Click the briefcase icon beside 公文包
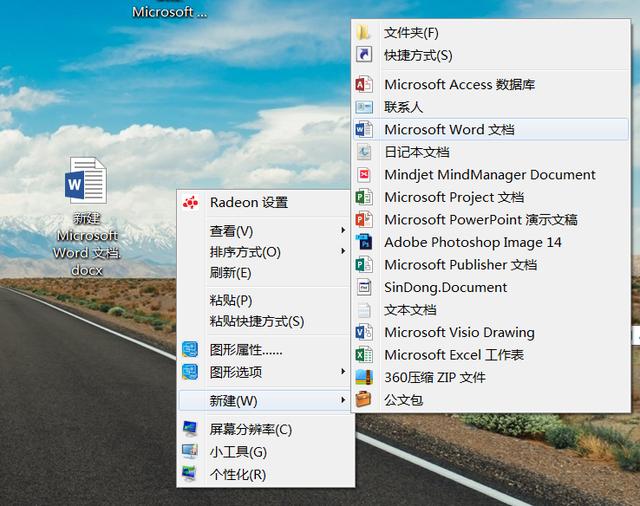Screen dimensions: 640x506 coord(364,399)
